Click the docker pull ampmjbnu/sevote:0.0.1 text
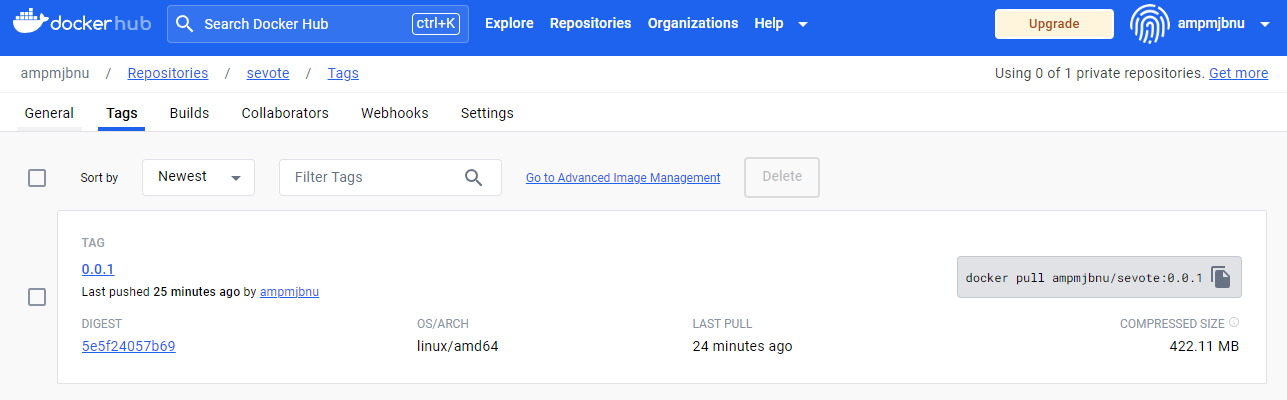1287x400 pixels. [x=1084, y=277]
